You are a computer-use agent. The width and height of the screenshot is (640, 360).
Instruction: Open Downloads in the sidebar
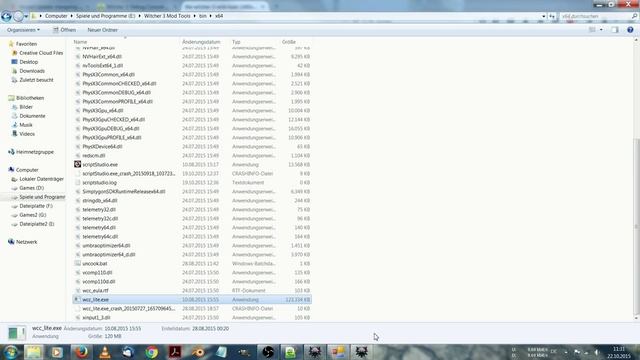coord(32,71)
